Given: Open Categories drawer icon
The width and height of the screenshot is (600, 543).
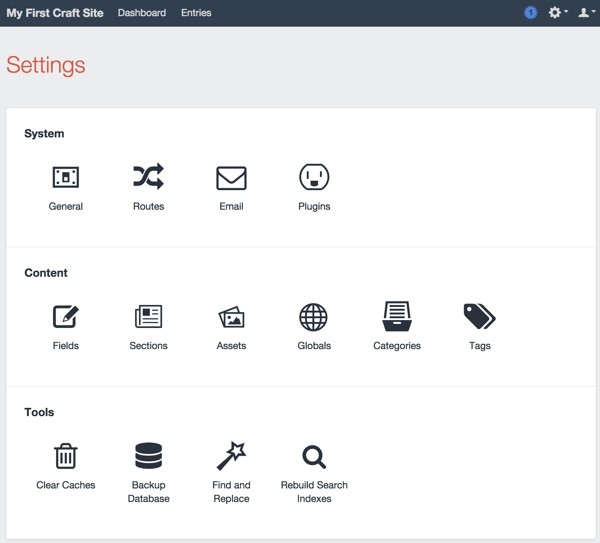Looking at the screenshot, I should click(x=397, y=316).
